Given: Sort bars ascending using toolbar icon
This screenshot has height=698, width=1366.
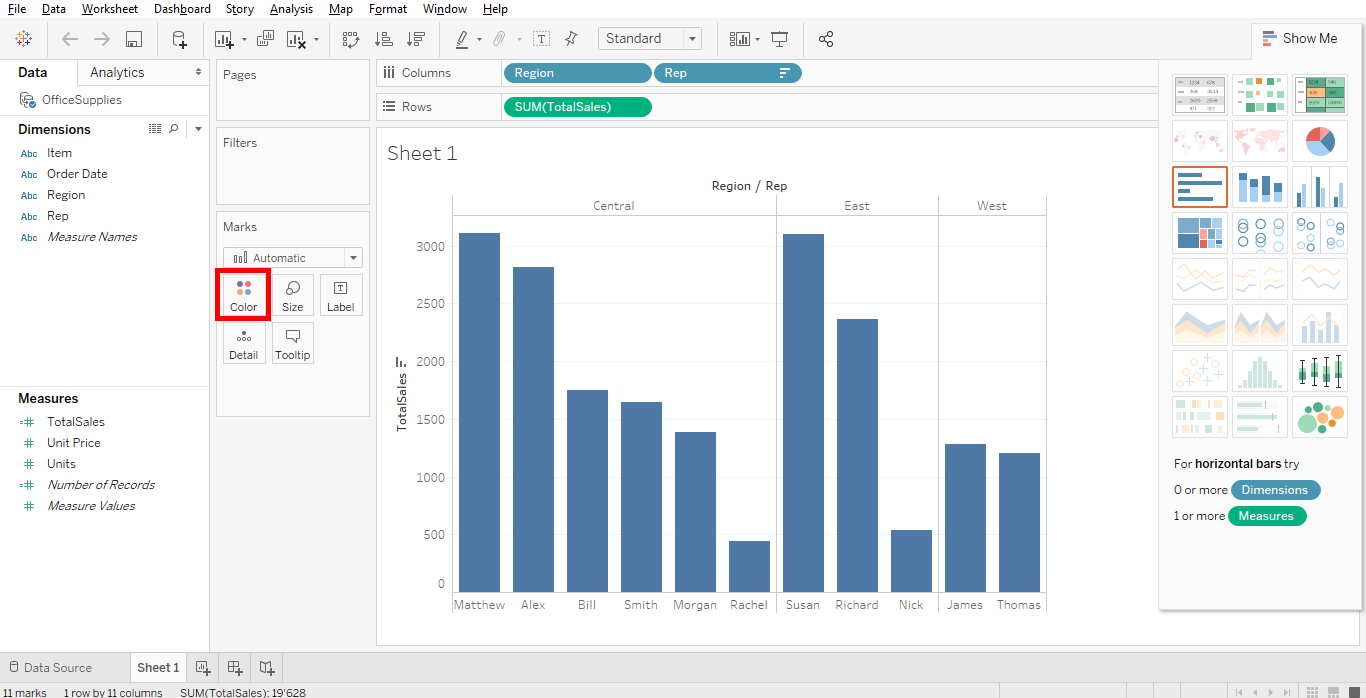Looking at the screenshot, I should click(x=383, y=39).
